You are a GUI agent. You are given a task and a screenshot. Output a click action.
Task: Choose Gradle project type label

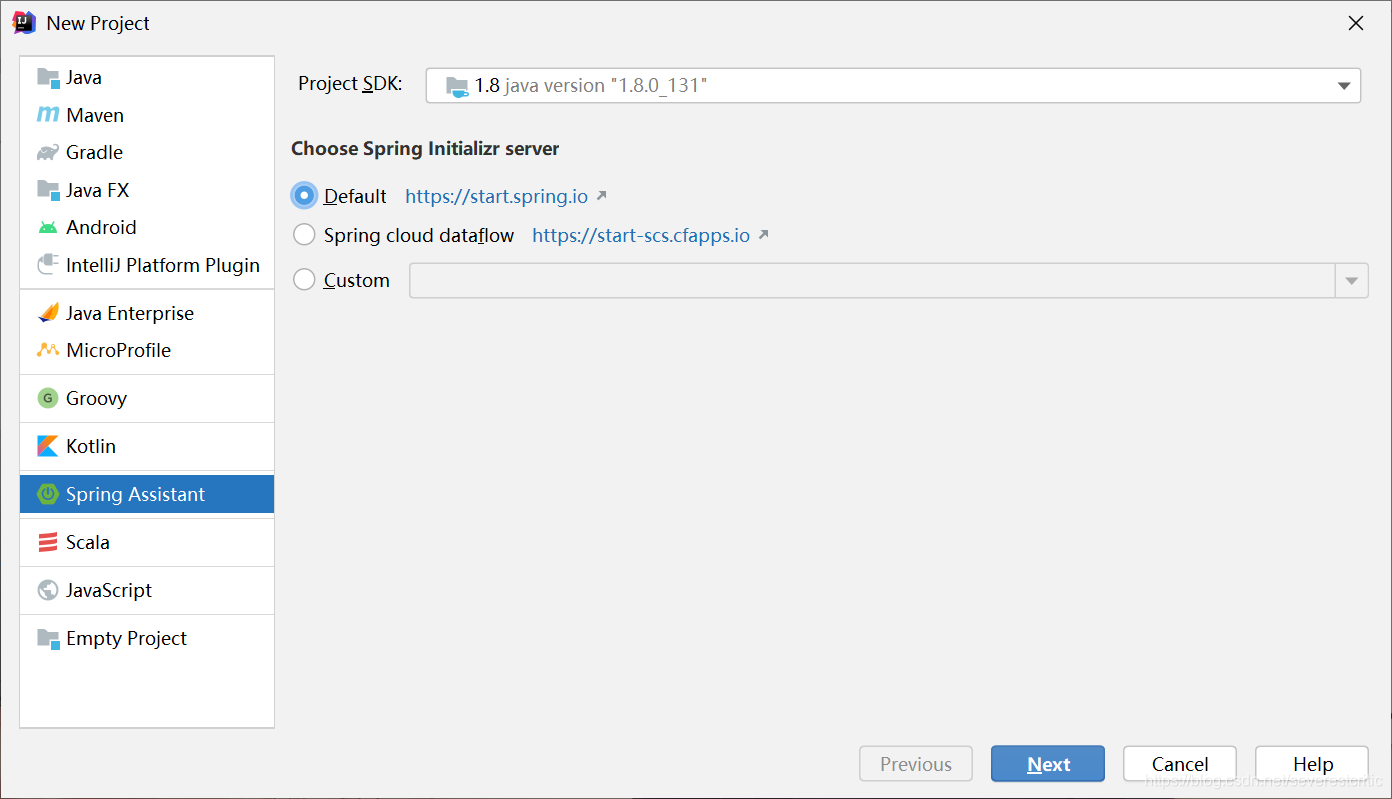pyautogui.click(x=94, y=152)
